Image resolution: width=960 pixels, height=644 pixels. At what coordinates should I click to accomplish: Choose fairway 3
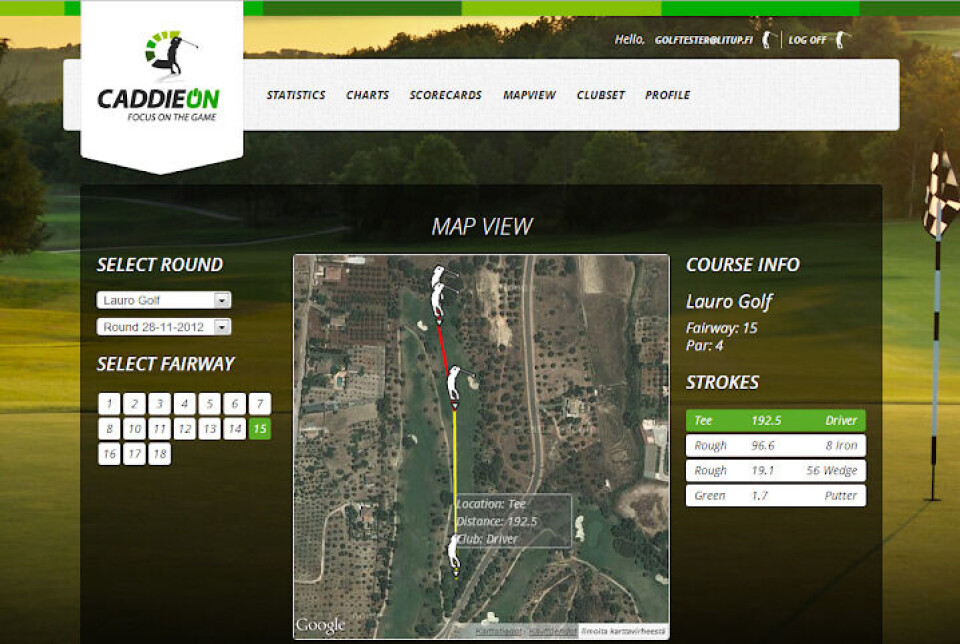160,404
